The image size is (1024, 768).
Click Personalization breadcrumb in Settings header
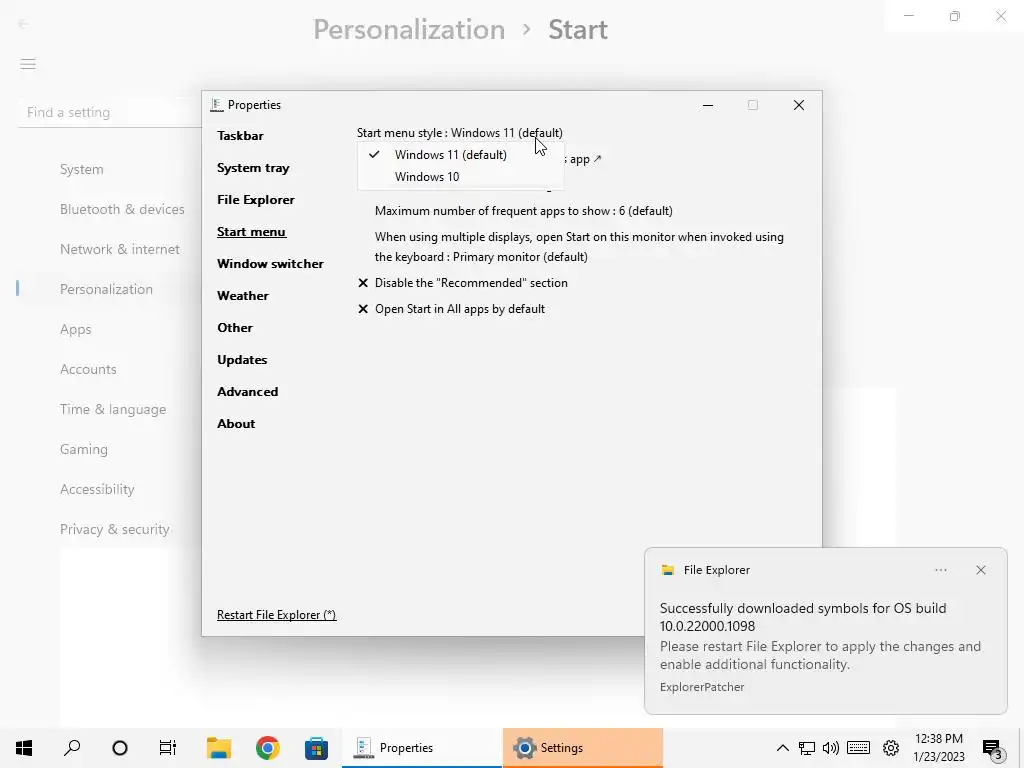(x=409, y=30)
